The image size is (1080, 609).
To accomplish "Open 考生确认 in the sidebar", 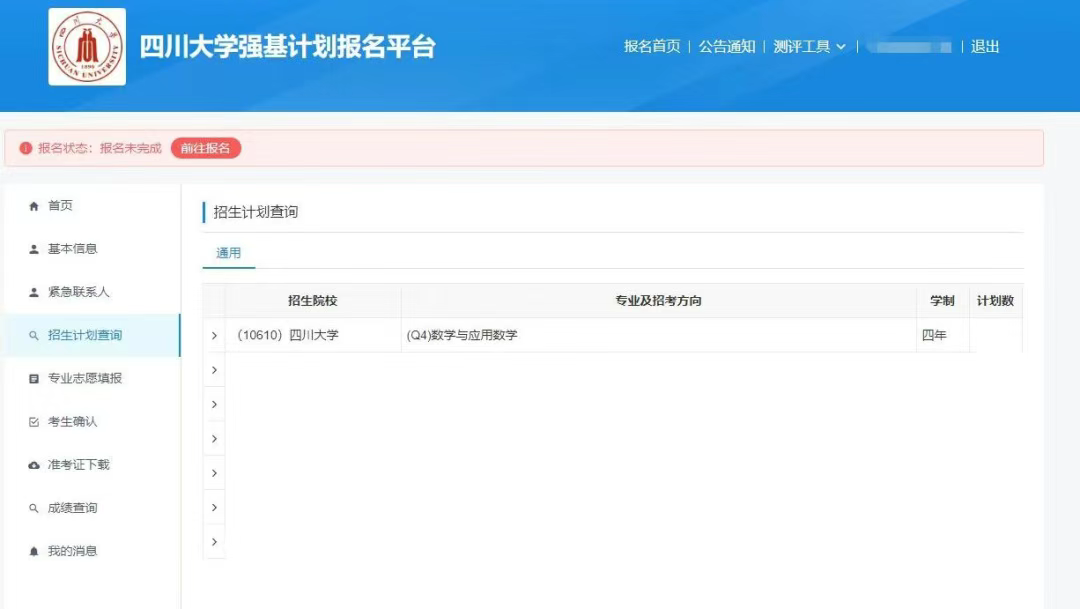I will tap(92, 422).
